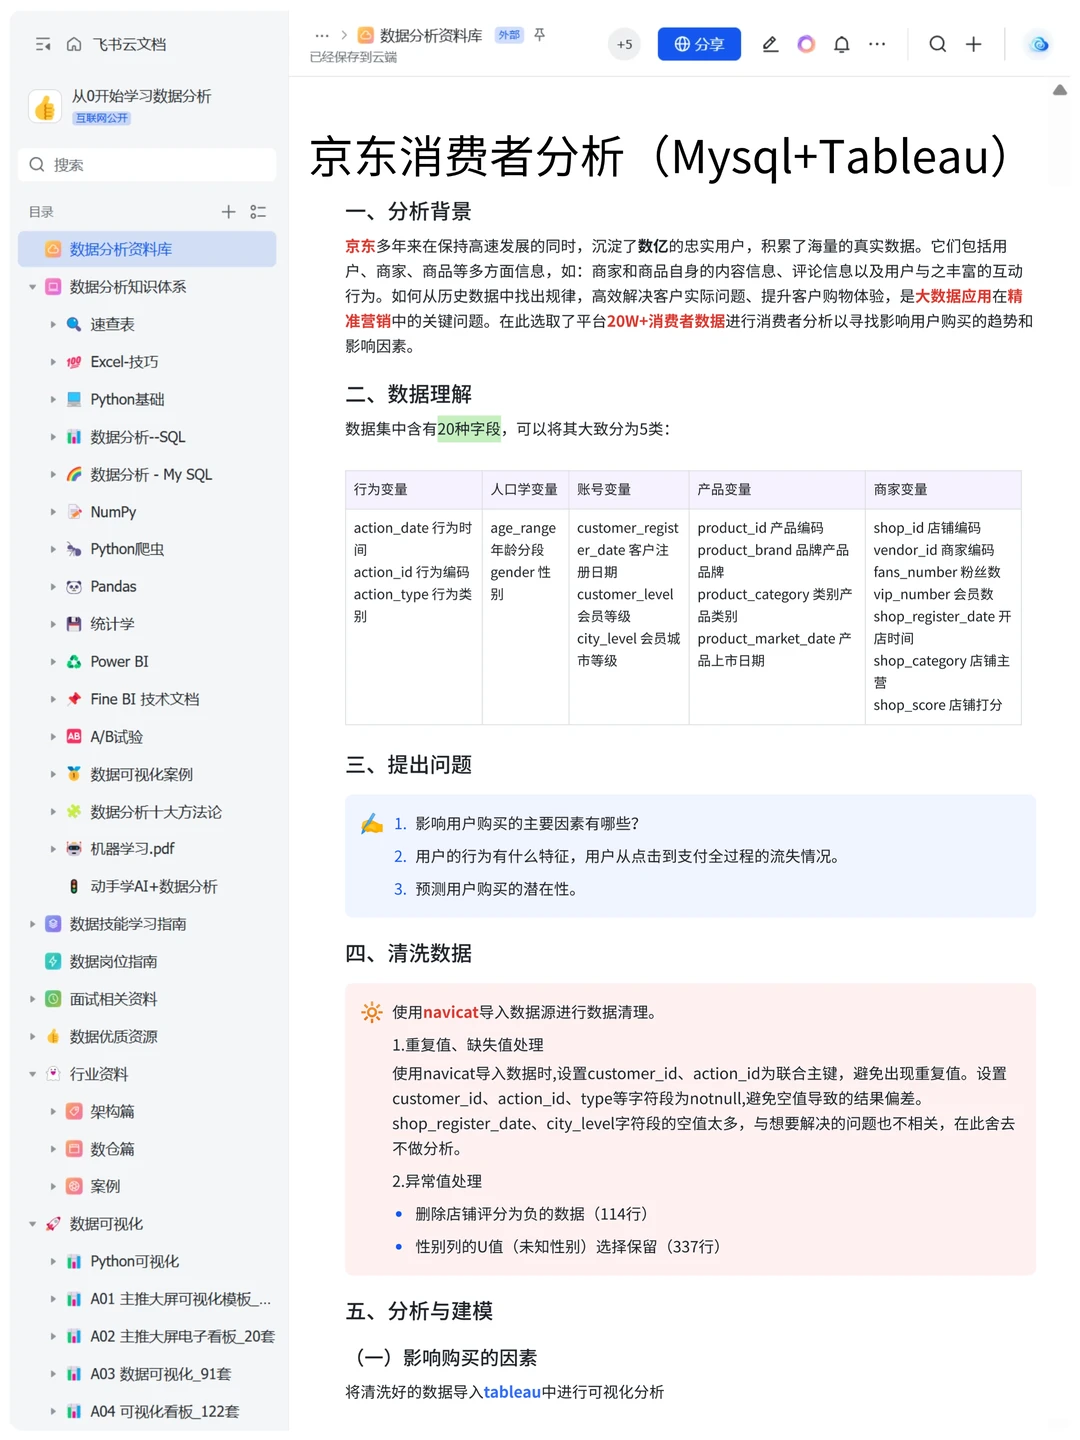The height and width of the screenshot is (1440, 1080).
Task: Click the 搜索 search input field
Action: pos(146,164)
